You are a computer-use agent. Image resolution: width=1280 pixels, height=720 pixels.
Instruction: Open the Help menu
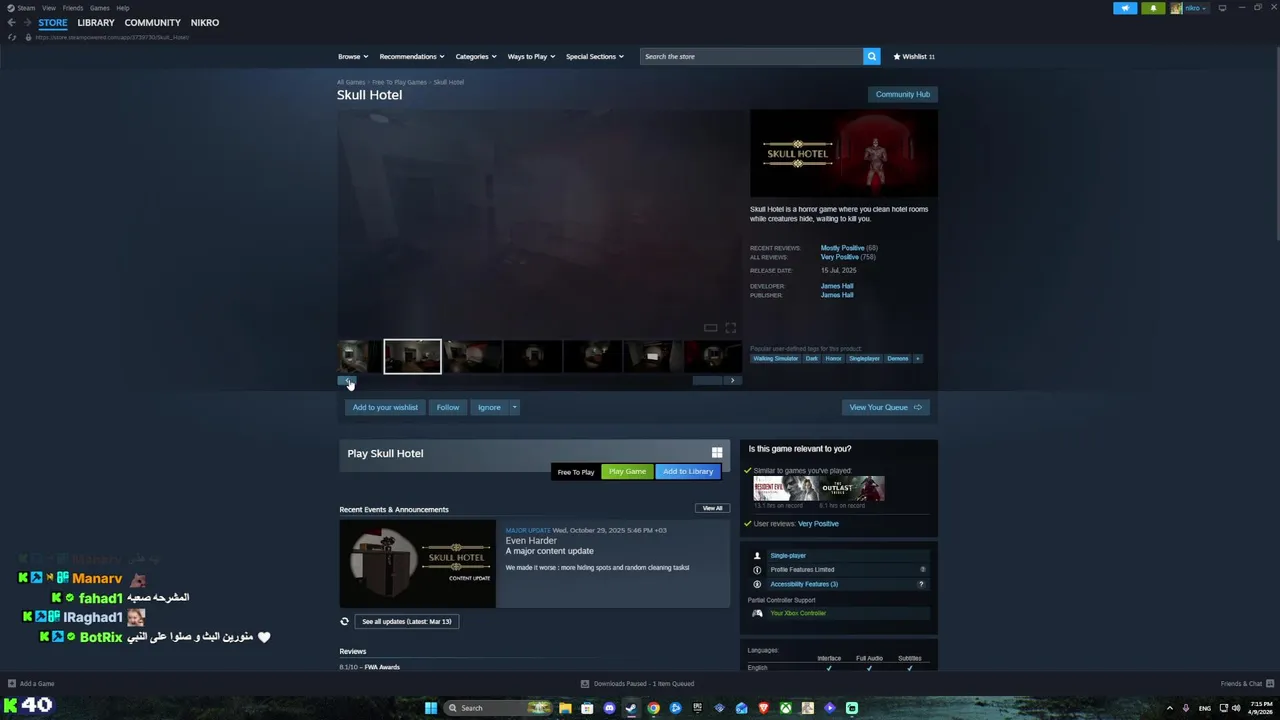click(123, 8)
